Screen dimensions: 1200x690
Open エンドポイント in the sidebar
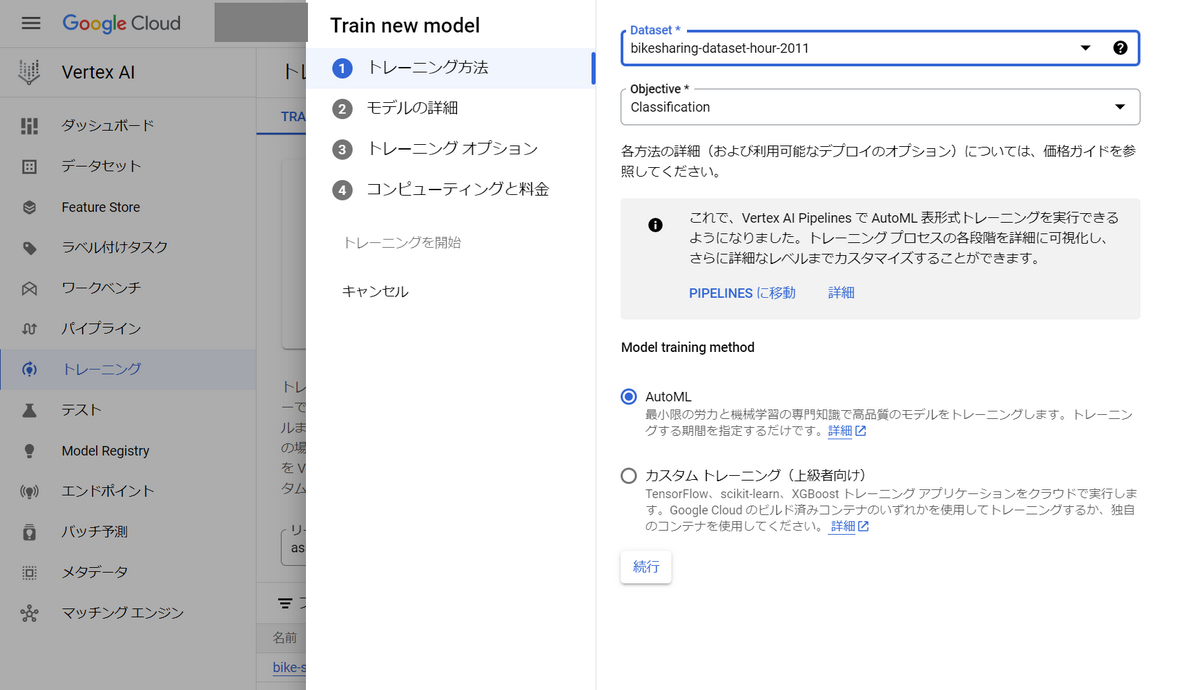pyautogui.click(x=128, y=491)
